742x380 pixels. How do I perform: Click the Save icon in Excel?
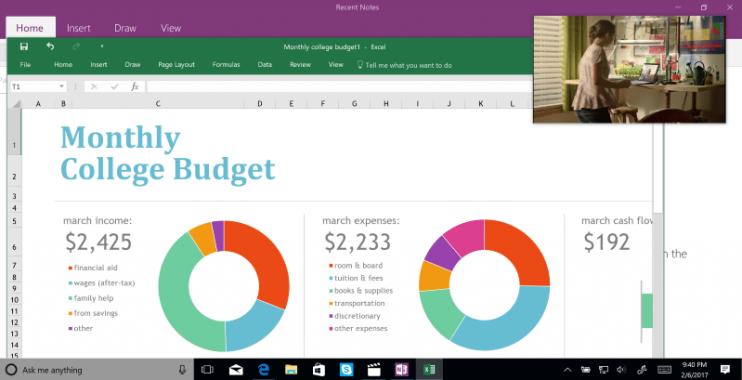click(24, 46)
